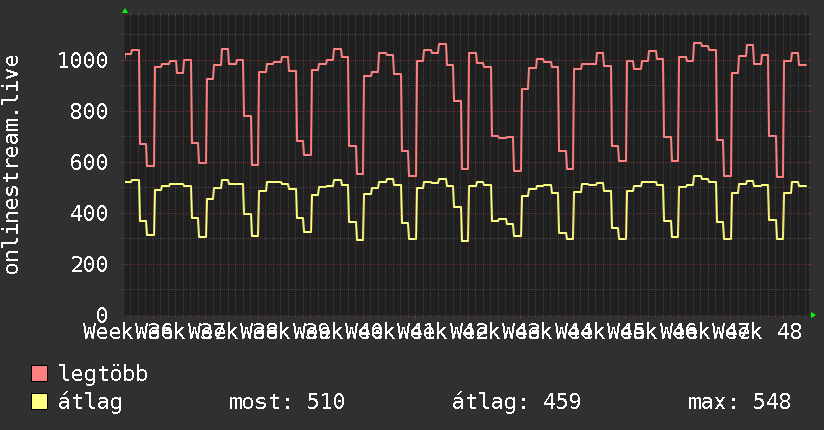
Task: Click the 0 y-axis label
Action: 102,315
